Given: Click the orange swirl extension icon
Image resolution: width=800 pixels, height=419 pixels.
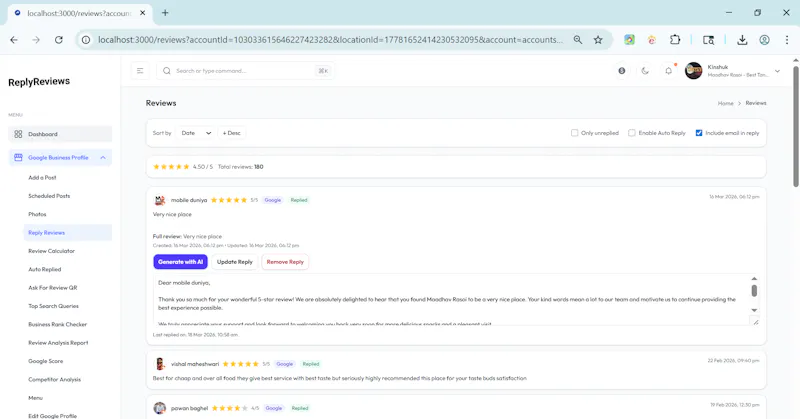Looking at the screenshot, I should coord(652,40).
